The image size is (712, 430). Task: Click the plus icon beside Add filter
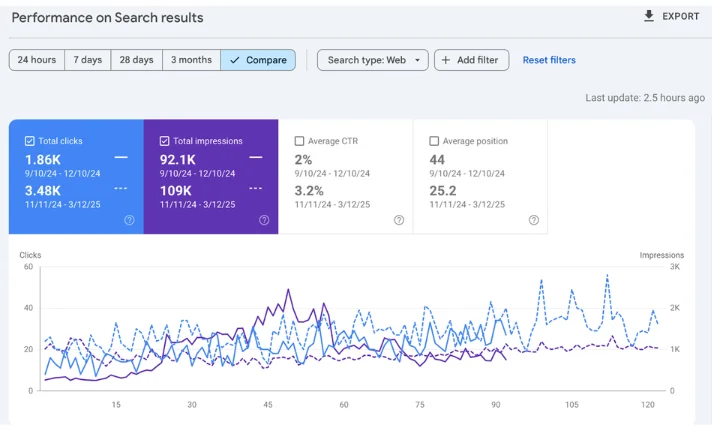coord(445,60)
